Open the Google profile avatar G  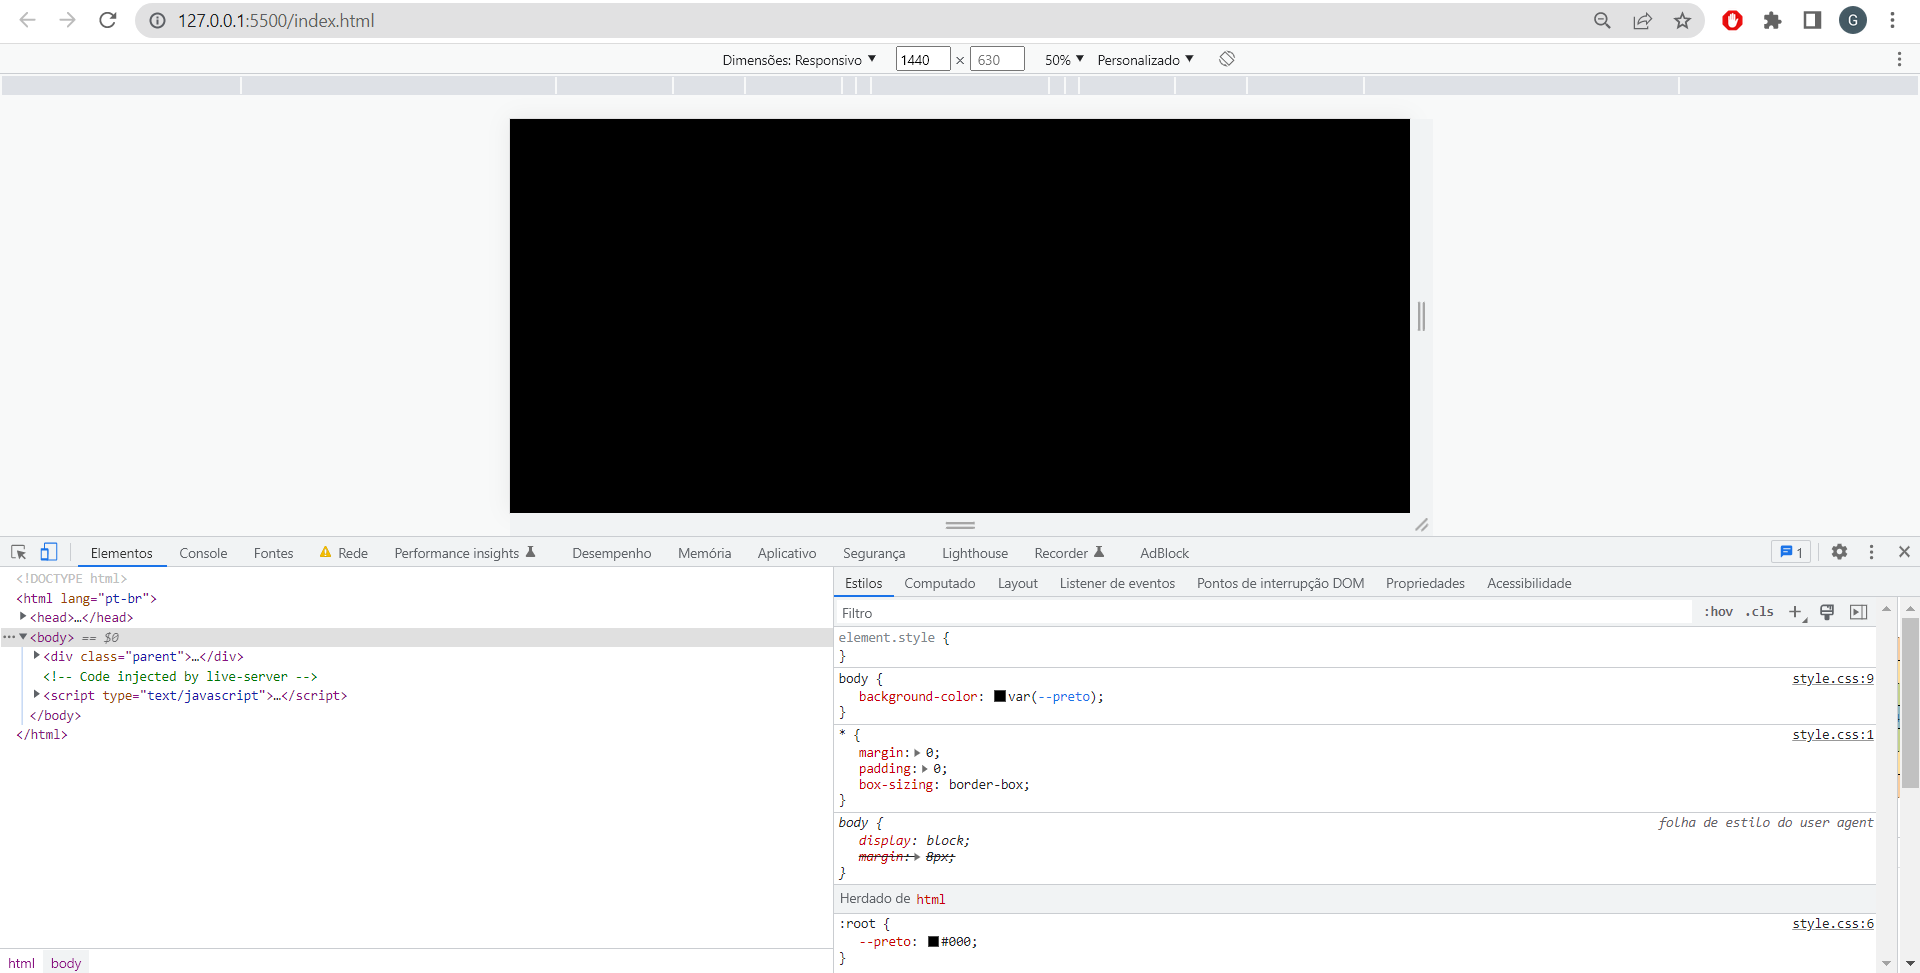tap(1853, 20)
